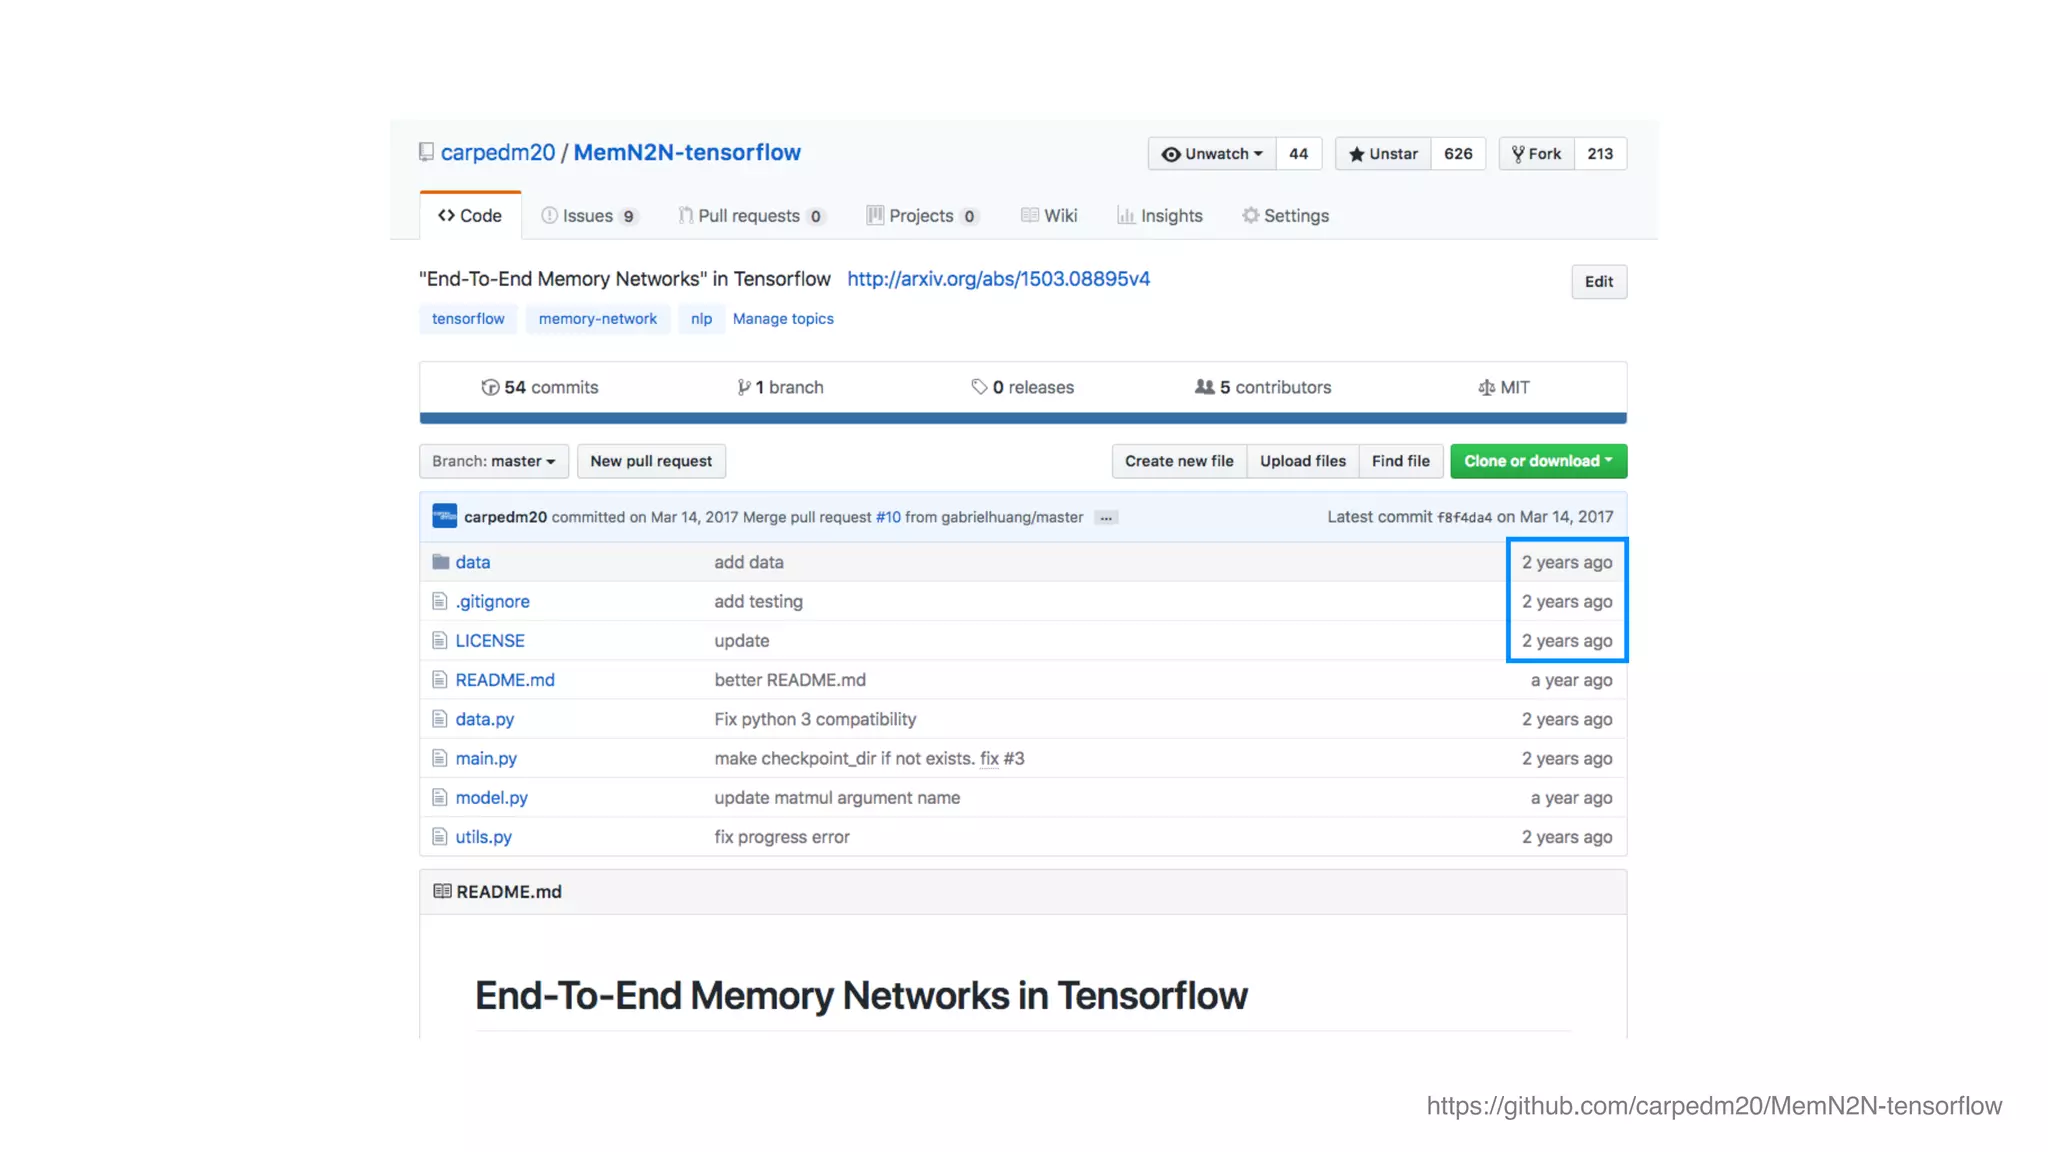Open the Insights tab
Image resolution: width=2048 pixels, height=1152 pixels.
point(1160,216)
